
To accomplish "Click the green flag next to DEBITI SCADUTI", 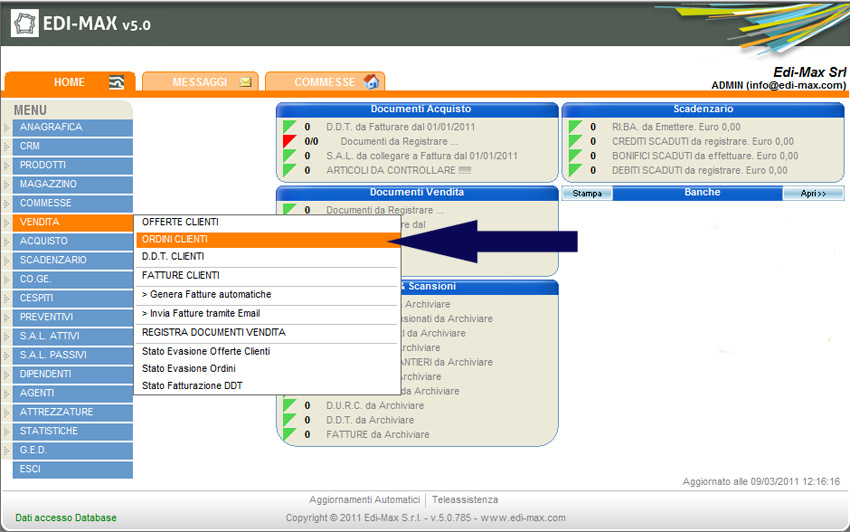I will point(575,170).
